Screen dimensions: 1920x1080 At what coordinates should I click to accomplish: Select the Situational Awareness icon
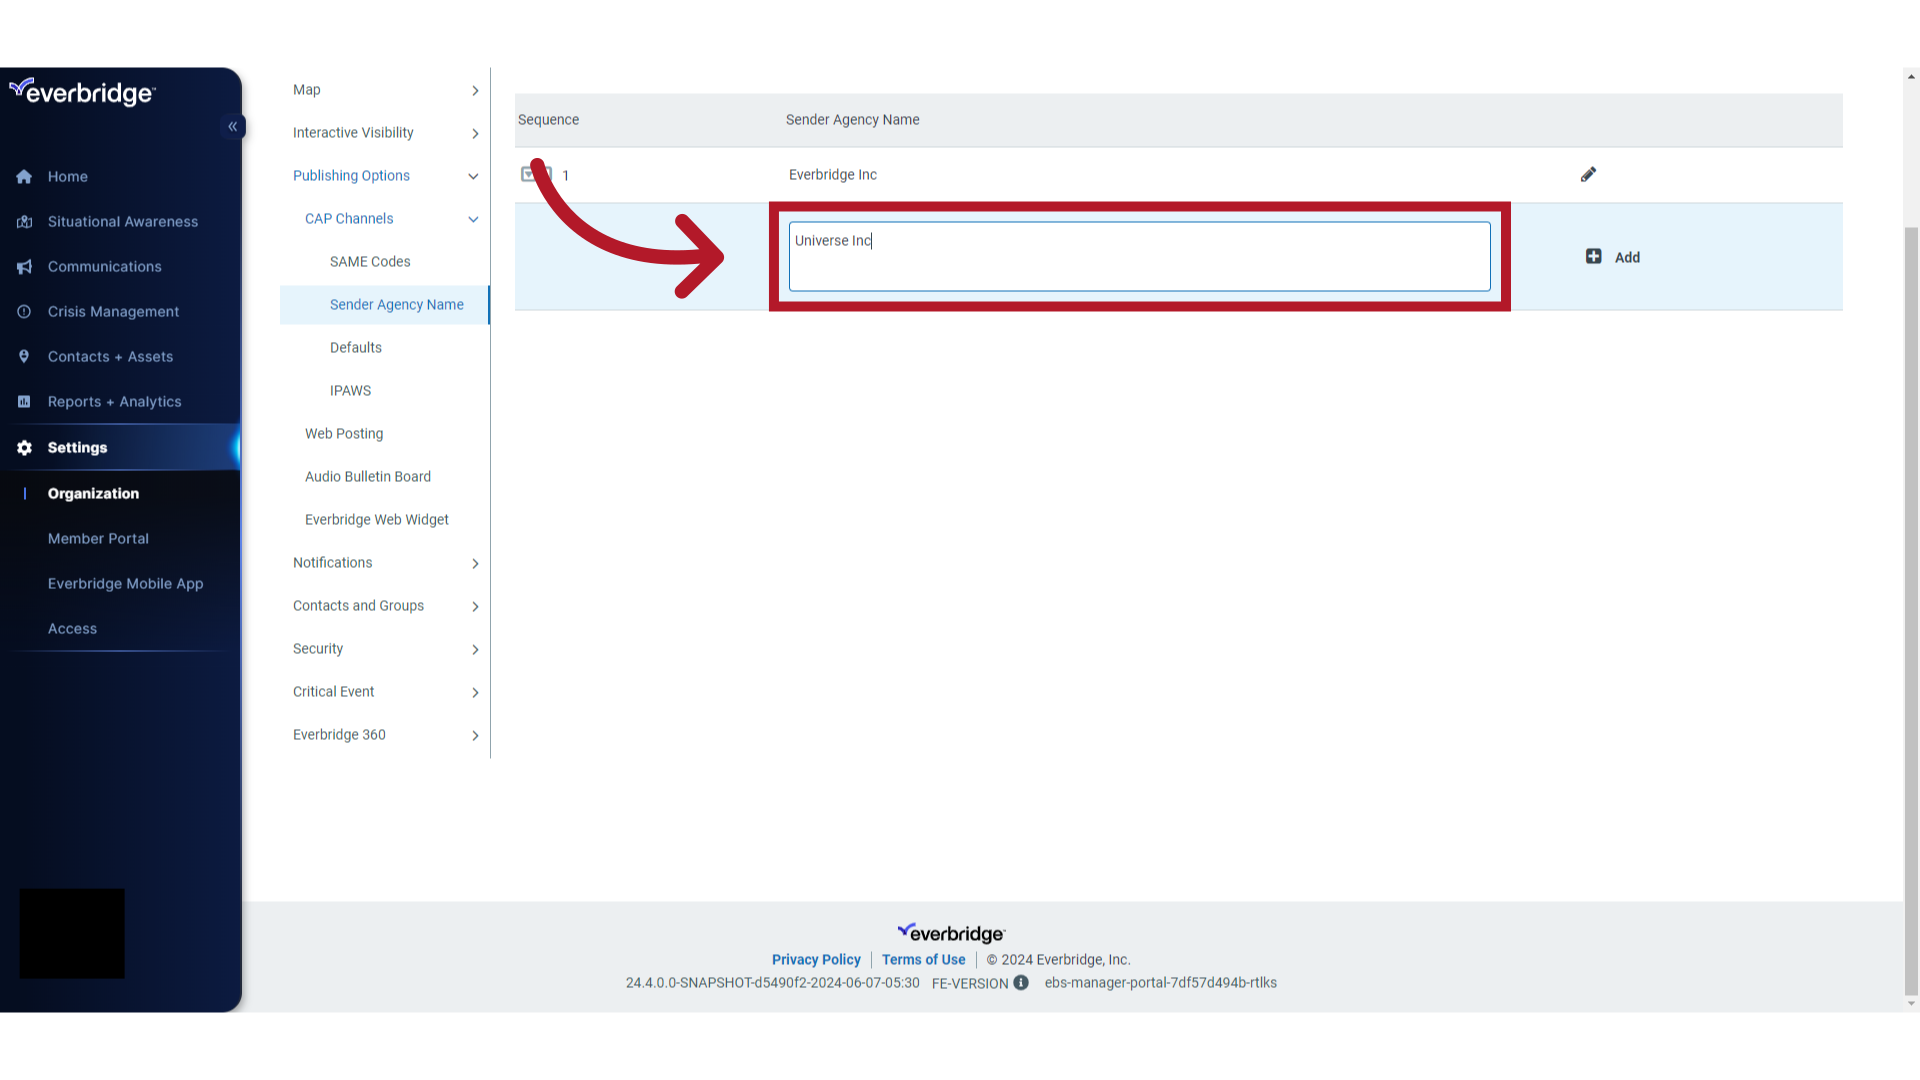[25, 222]
